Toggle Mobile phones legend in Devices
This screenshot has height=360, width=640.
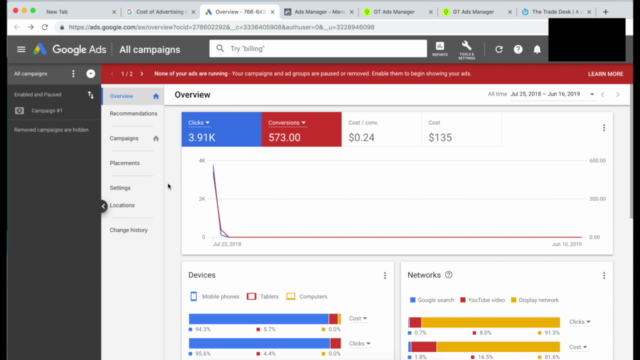[x=215, y=297]
